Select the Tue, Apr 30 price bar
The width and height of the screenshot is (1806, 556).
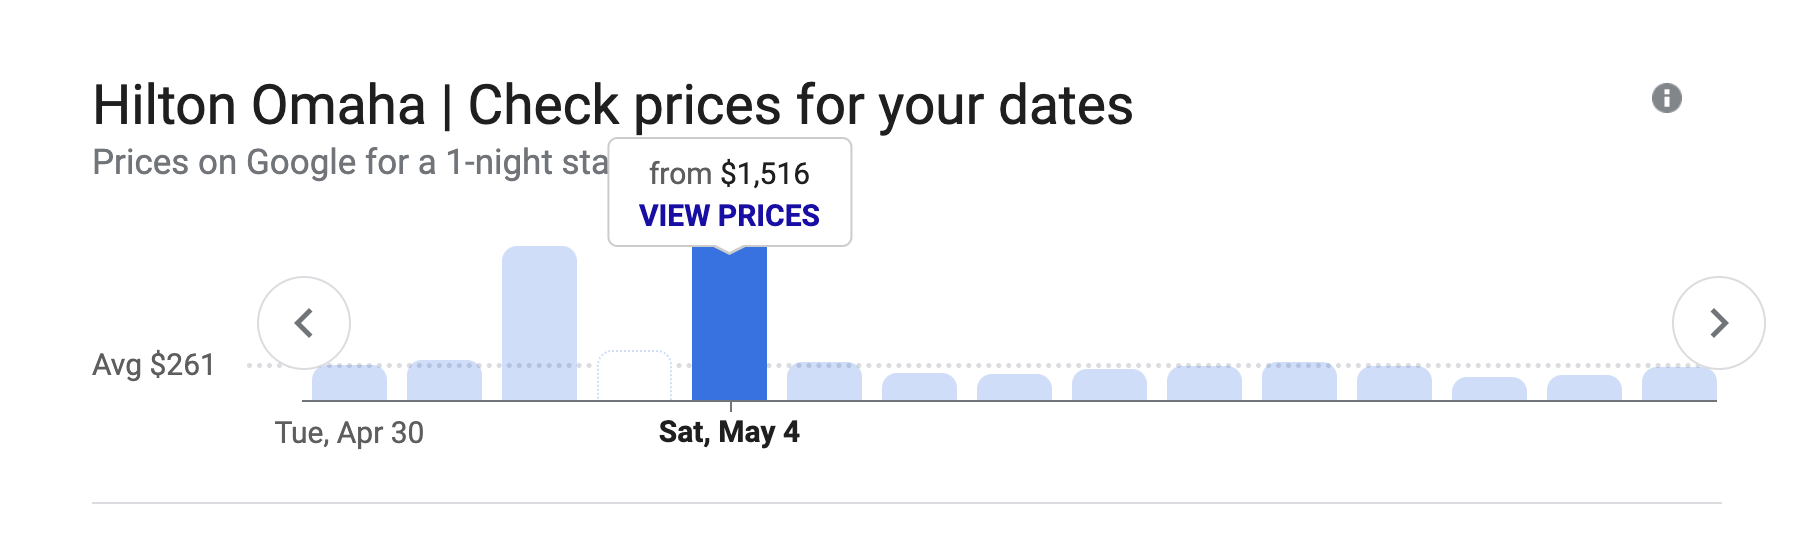[x=349, y=383]
